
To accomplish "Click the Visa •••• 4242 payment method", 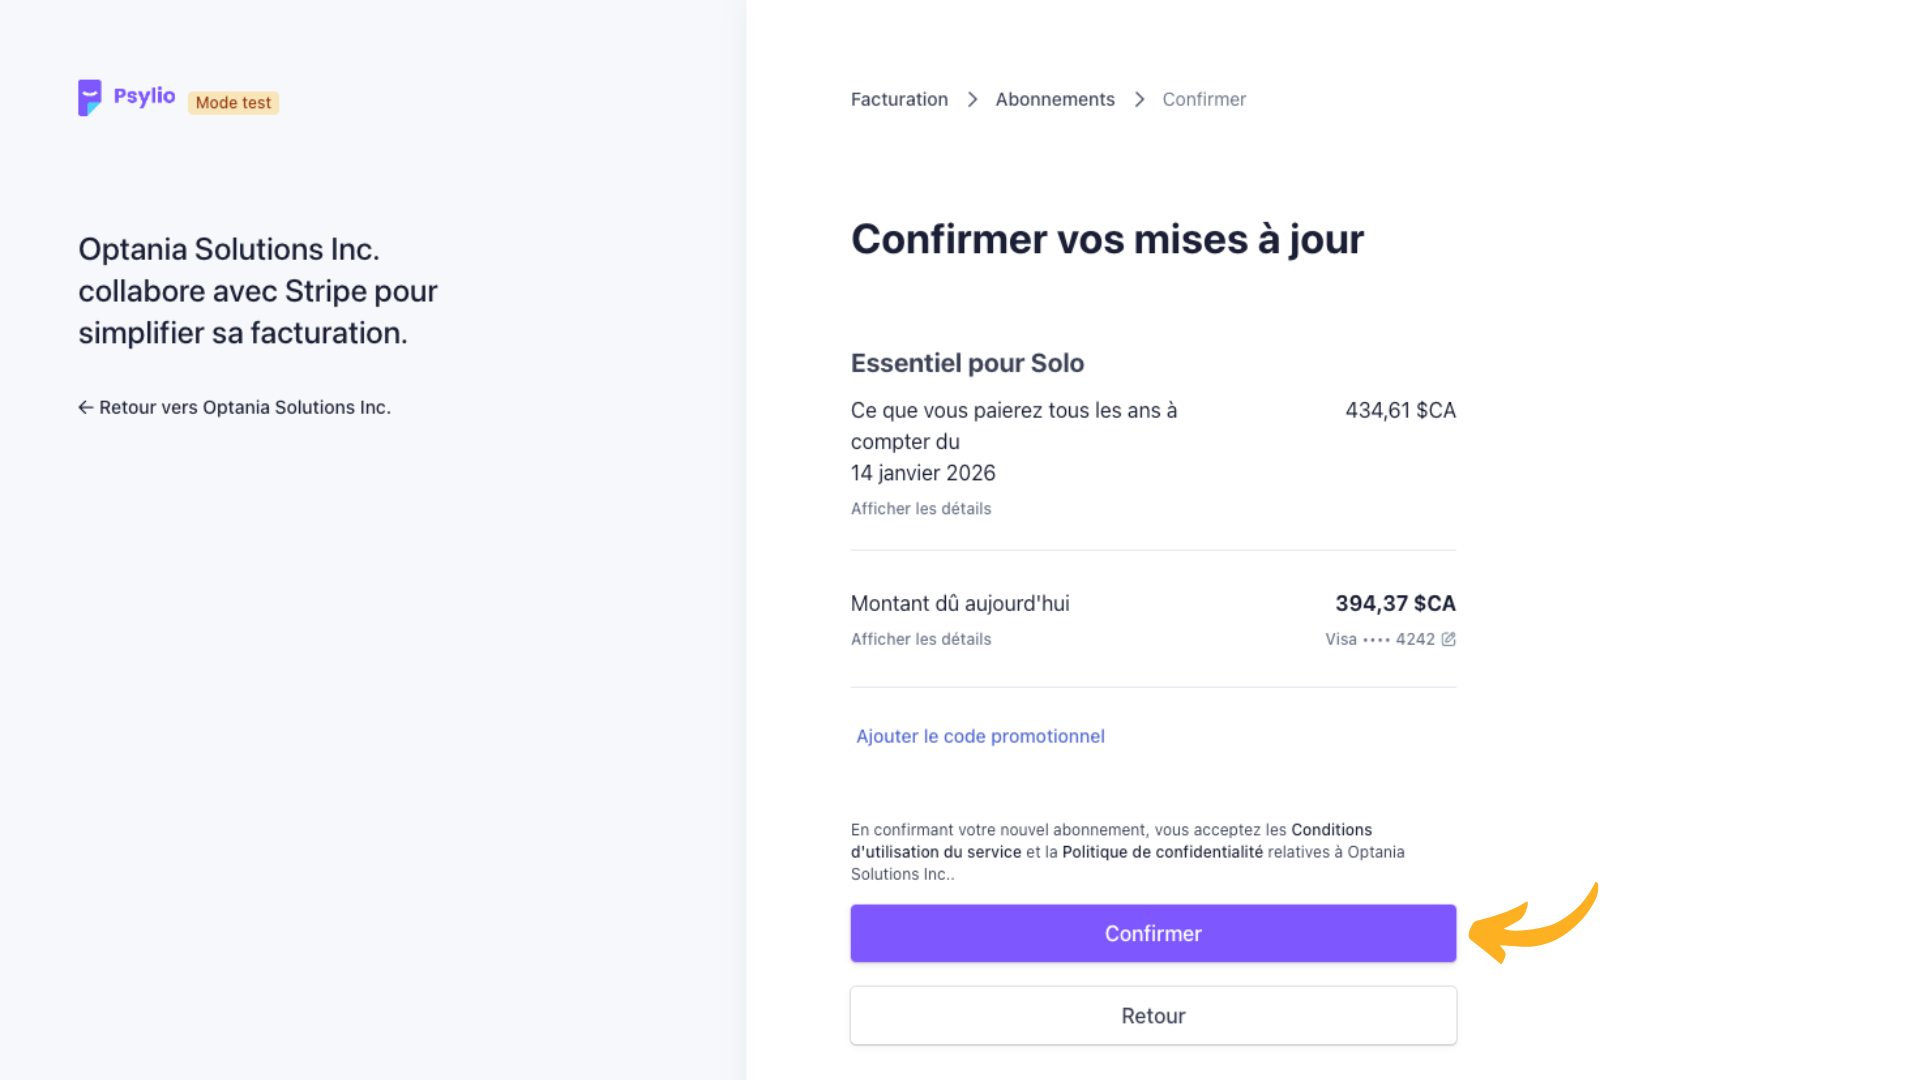I will click(x=1379, y=639).
